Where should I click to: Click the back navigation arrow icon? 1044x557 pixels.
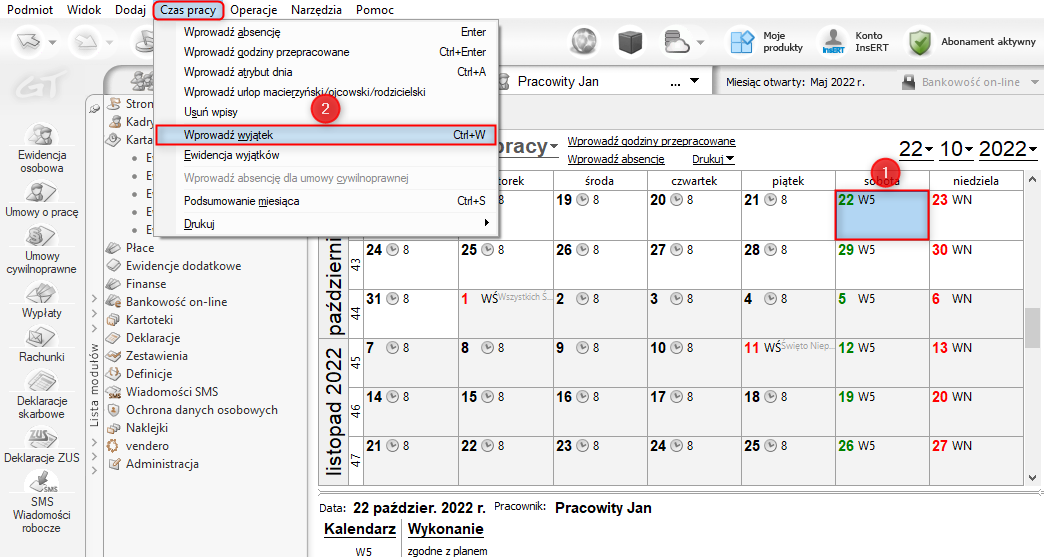pyautogui.click(x=29, y=42)
